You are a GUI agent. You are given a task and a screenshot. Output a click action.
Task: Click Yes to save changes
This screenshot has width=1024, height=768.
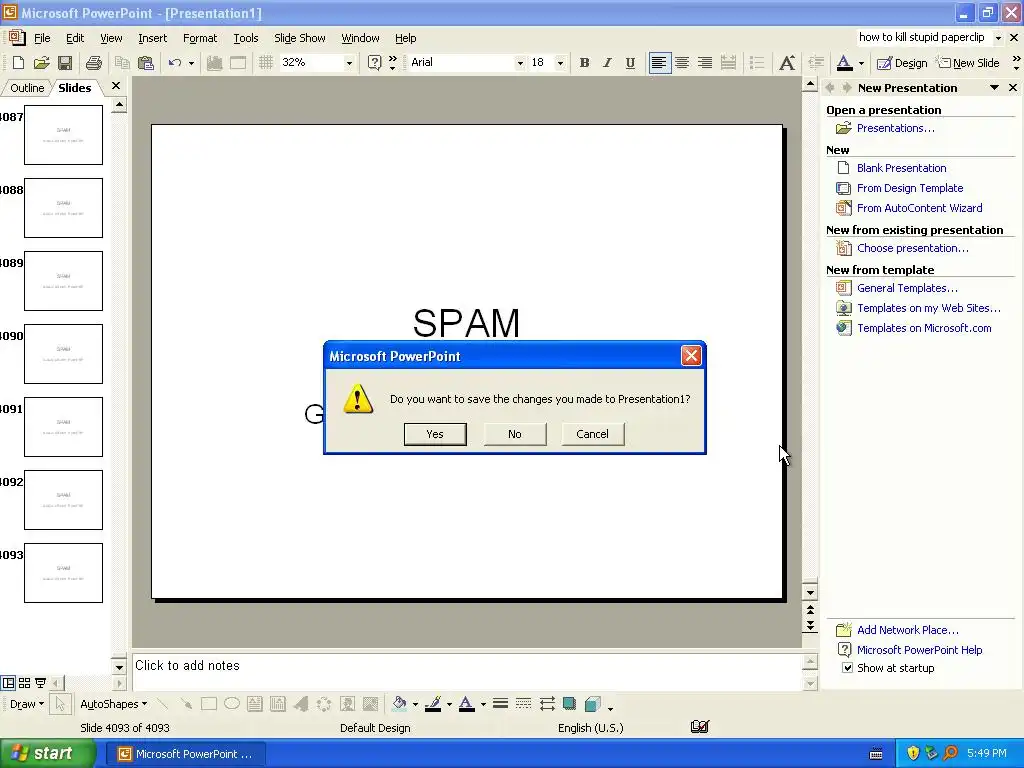[x=435, y=434]
